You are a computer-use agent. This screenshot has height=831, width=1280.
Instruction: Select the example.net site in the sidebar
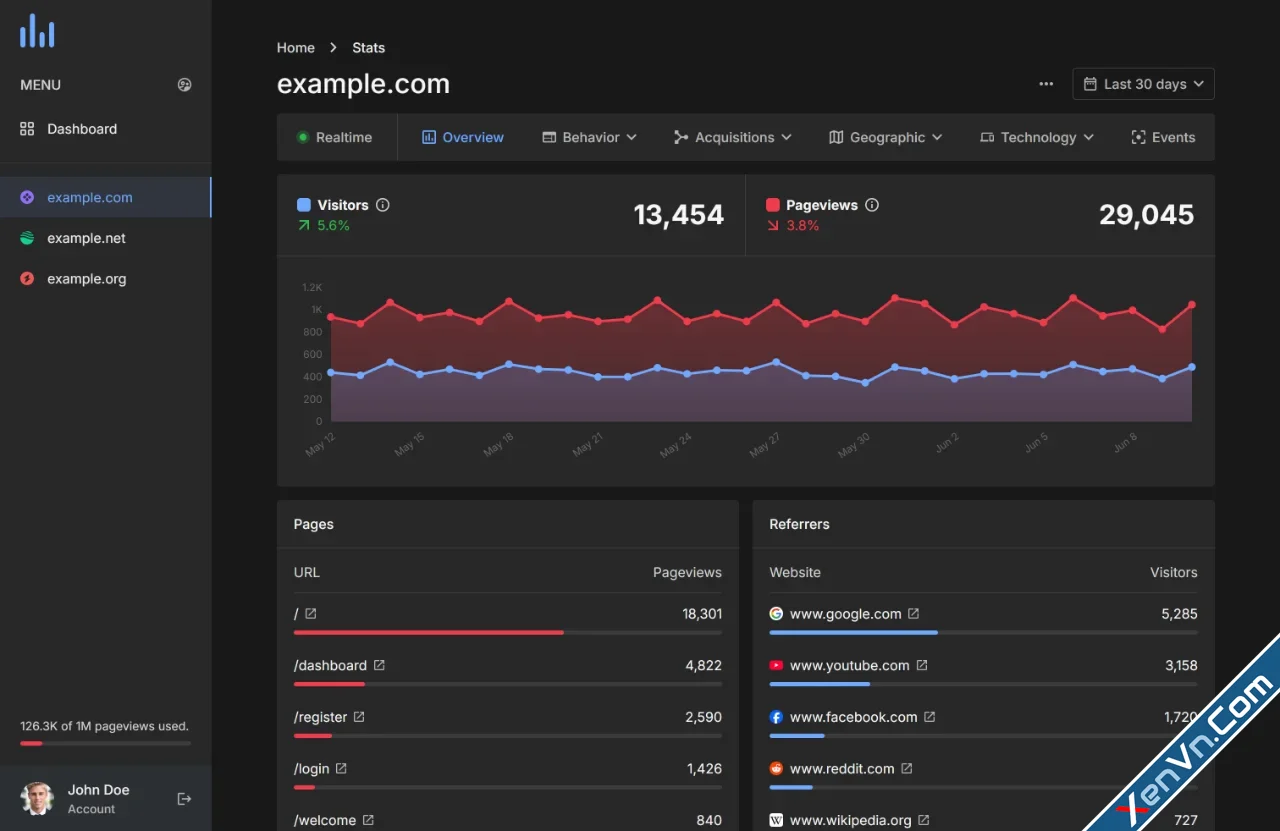click(85, 238)
